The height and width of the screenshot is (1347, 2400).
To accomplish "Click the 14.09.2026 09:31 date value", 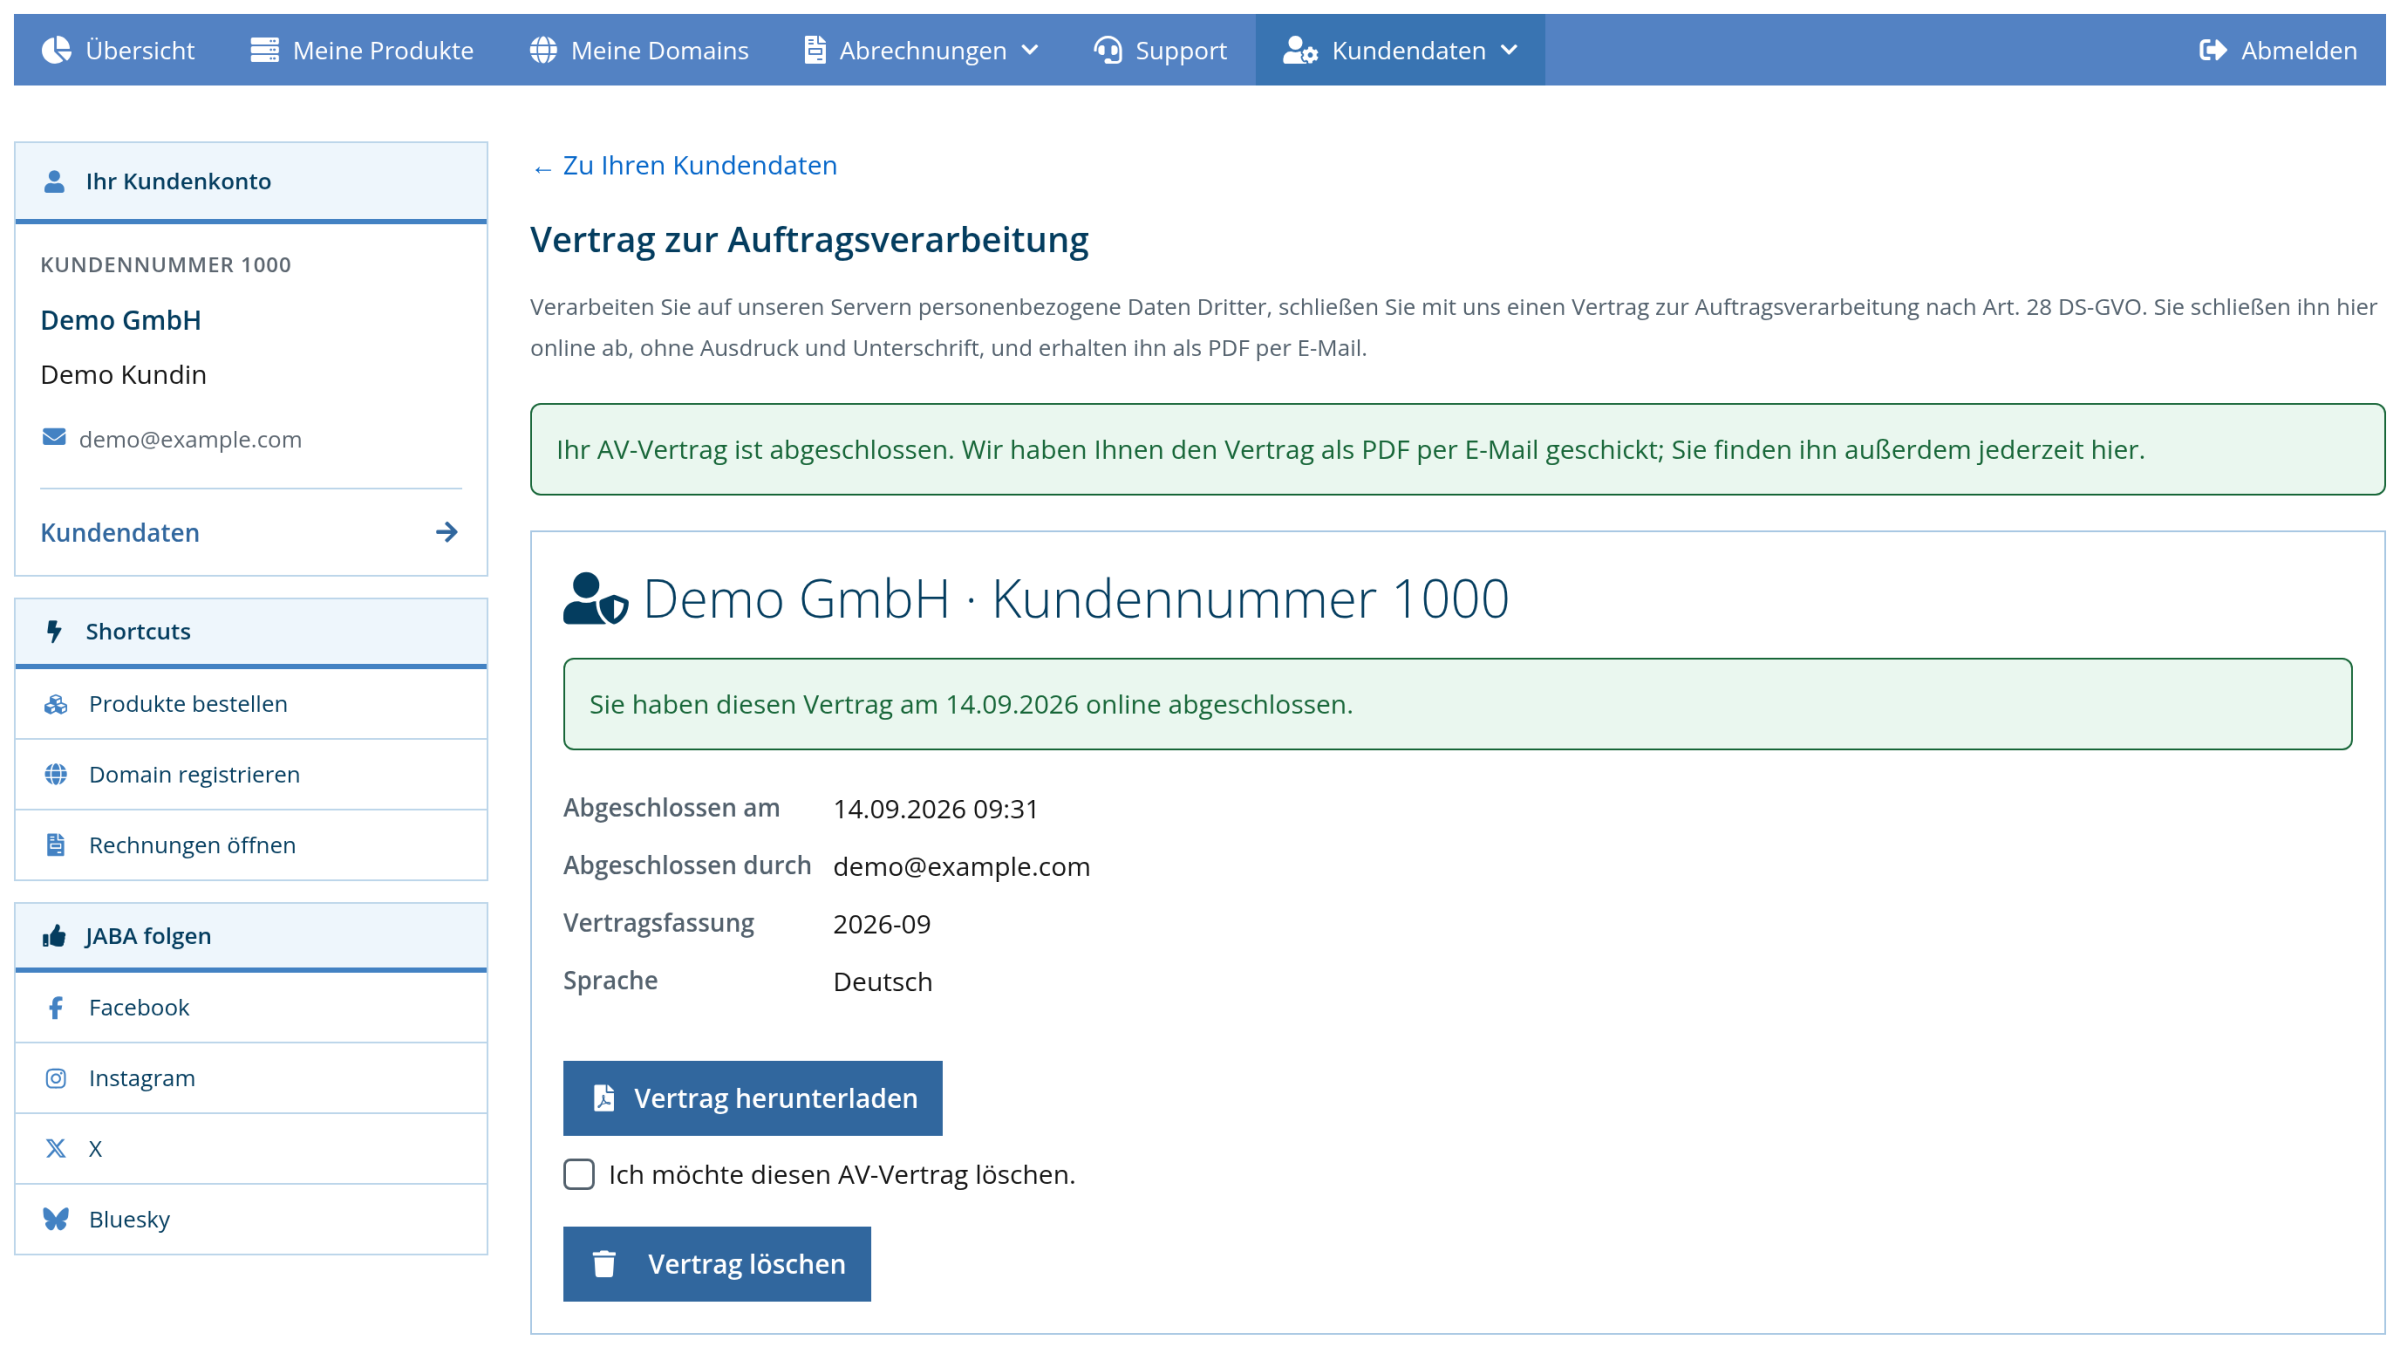I will tap(936, 808).
